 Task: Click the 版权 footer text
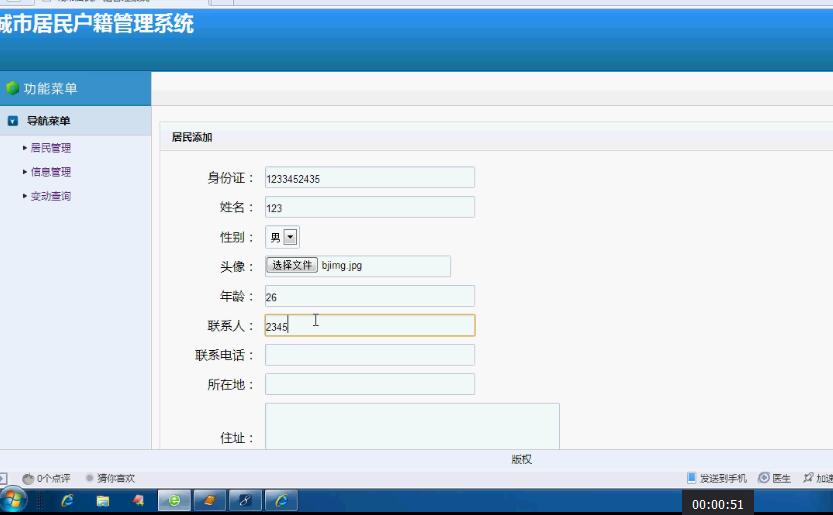[x=522, y=459]
